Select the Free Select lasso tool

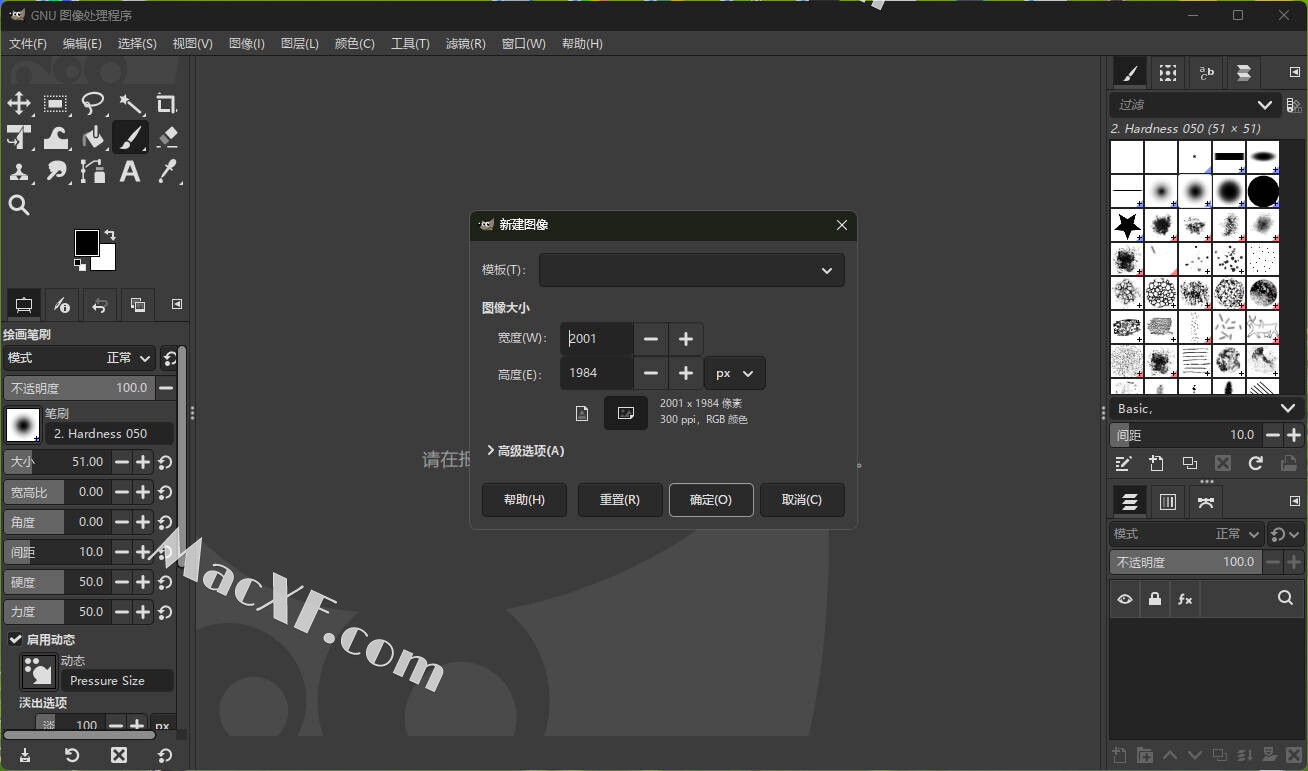pos(93,103)
